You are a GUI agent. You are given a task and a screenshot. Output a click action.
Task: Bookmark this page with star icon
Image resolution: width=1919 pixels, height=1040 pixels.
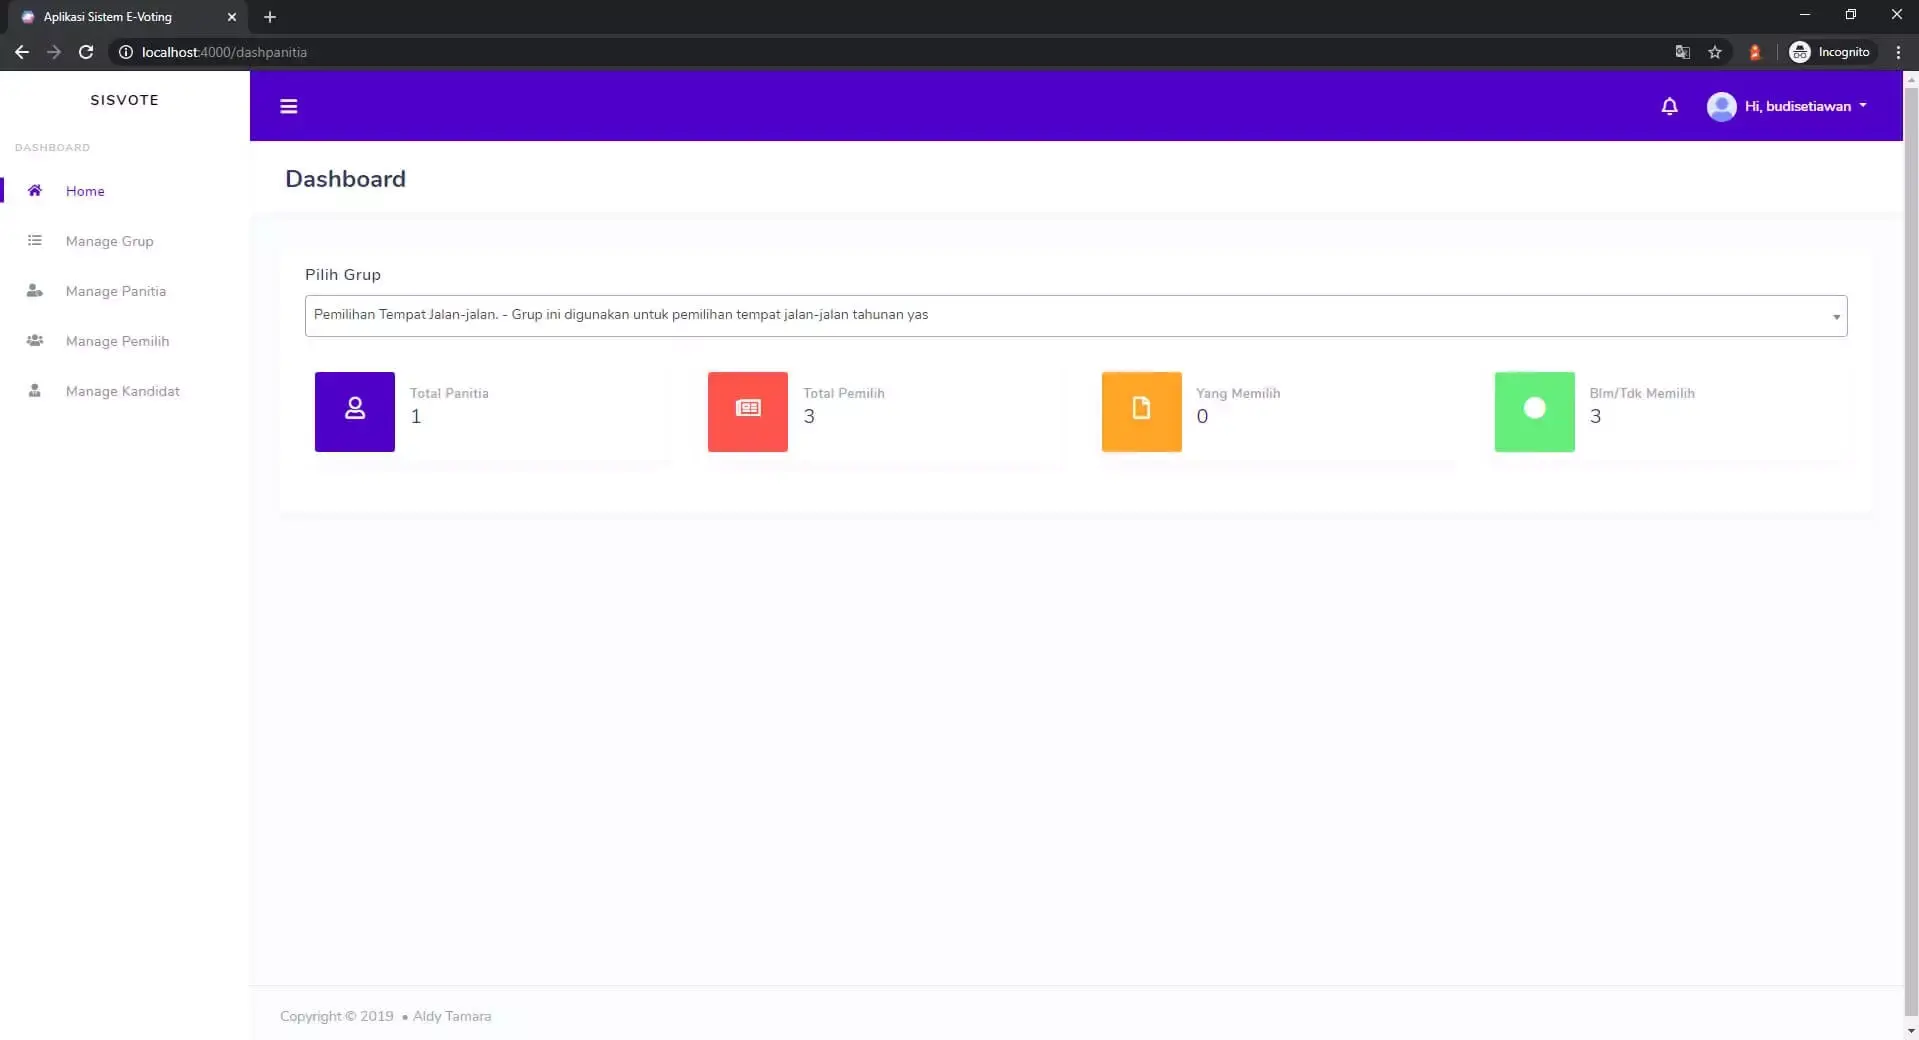click(1715, 52)
